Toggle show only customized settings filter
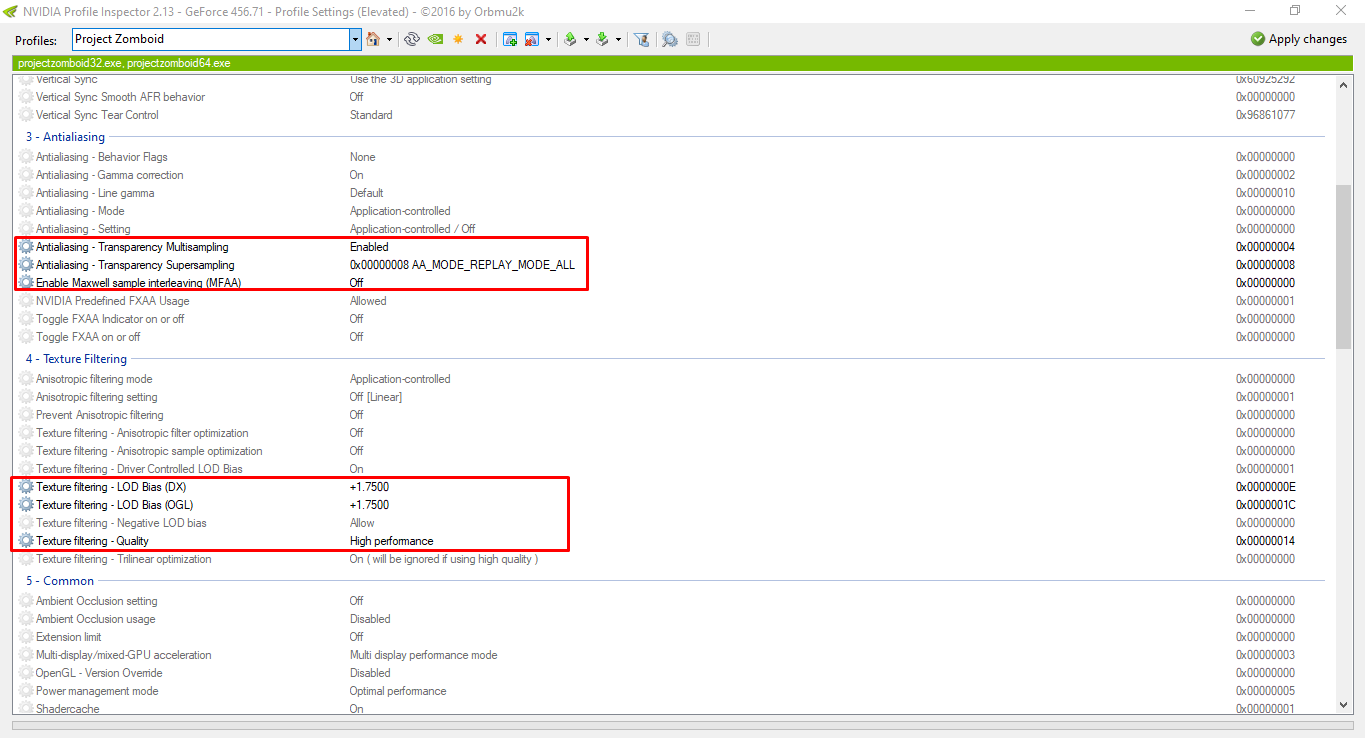The width and height of the screenshot is (1365, 738). 642,39
